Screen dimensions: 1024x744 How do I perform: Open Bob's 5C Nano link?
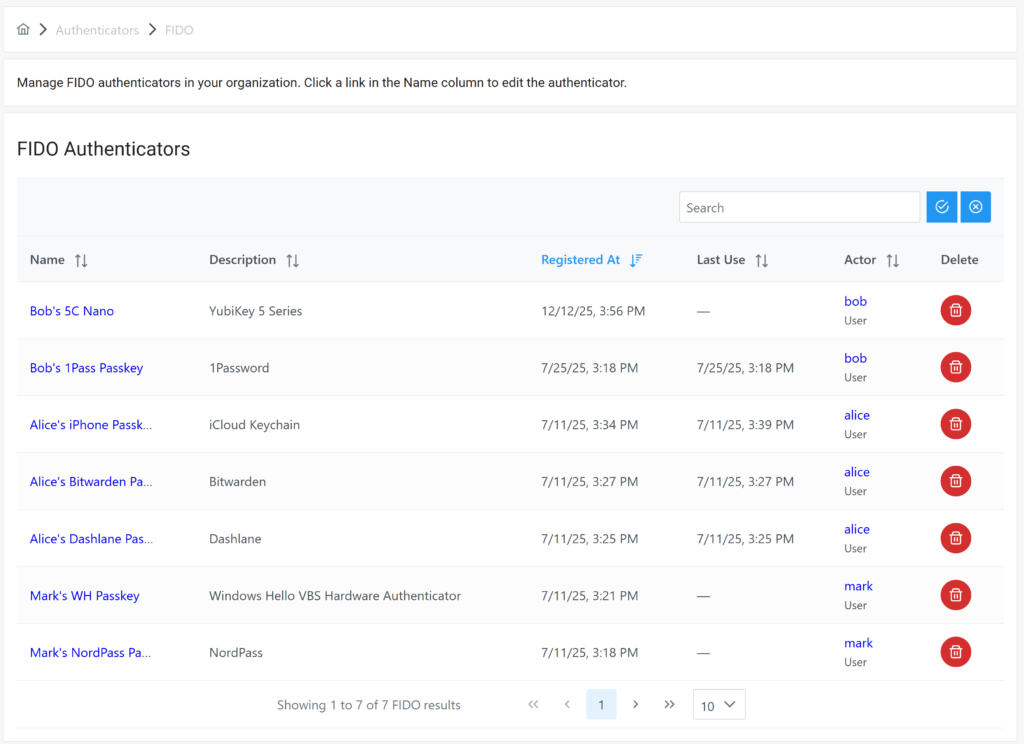click(x=72, y=311)
